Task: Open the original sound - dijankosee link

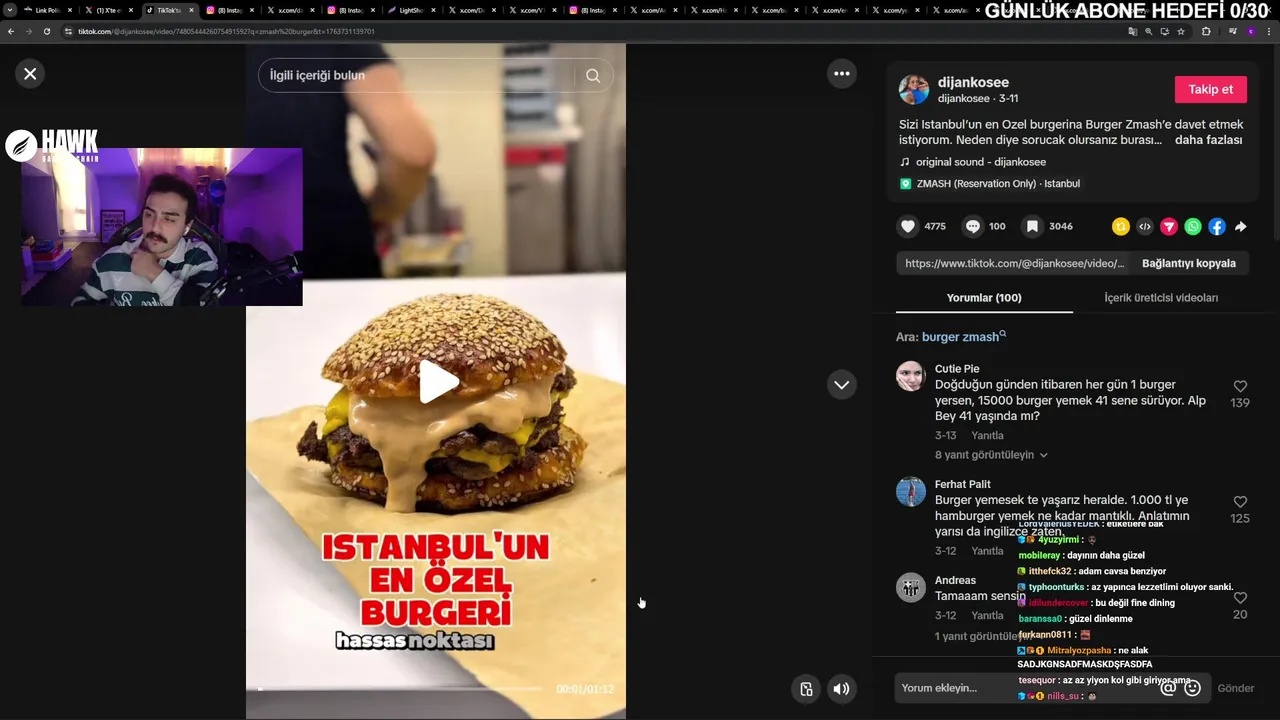Action: point(981,162)
